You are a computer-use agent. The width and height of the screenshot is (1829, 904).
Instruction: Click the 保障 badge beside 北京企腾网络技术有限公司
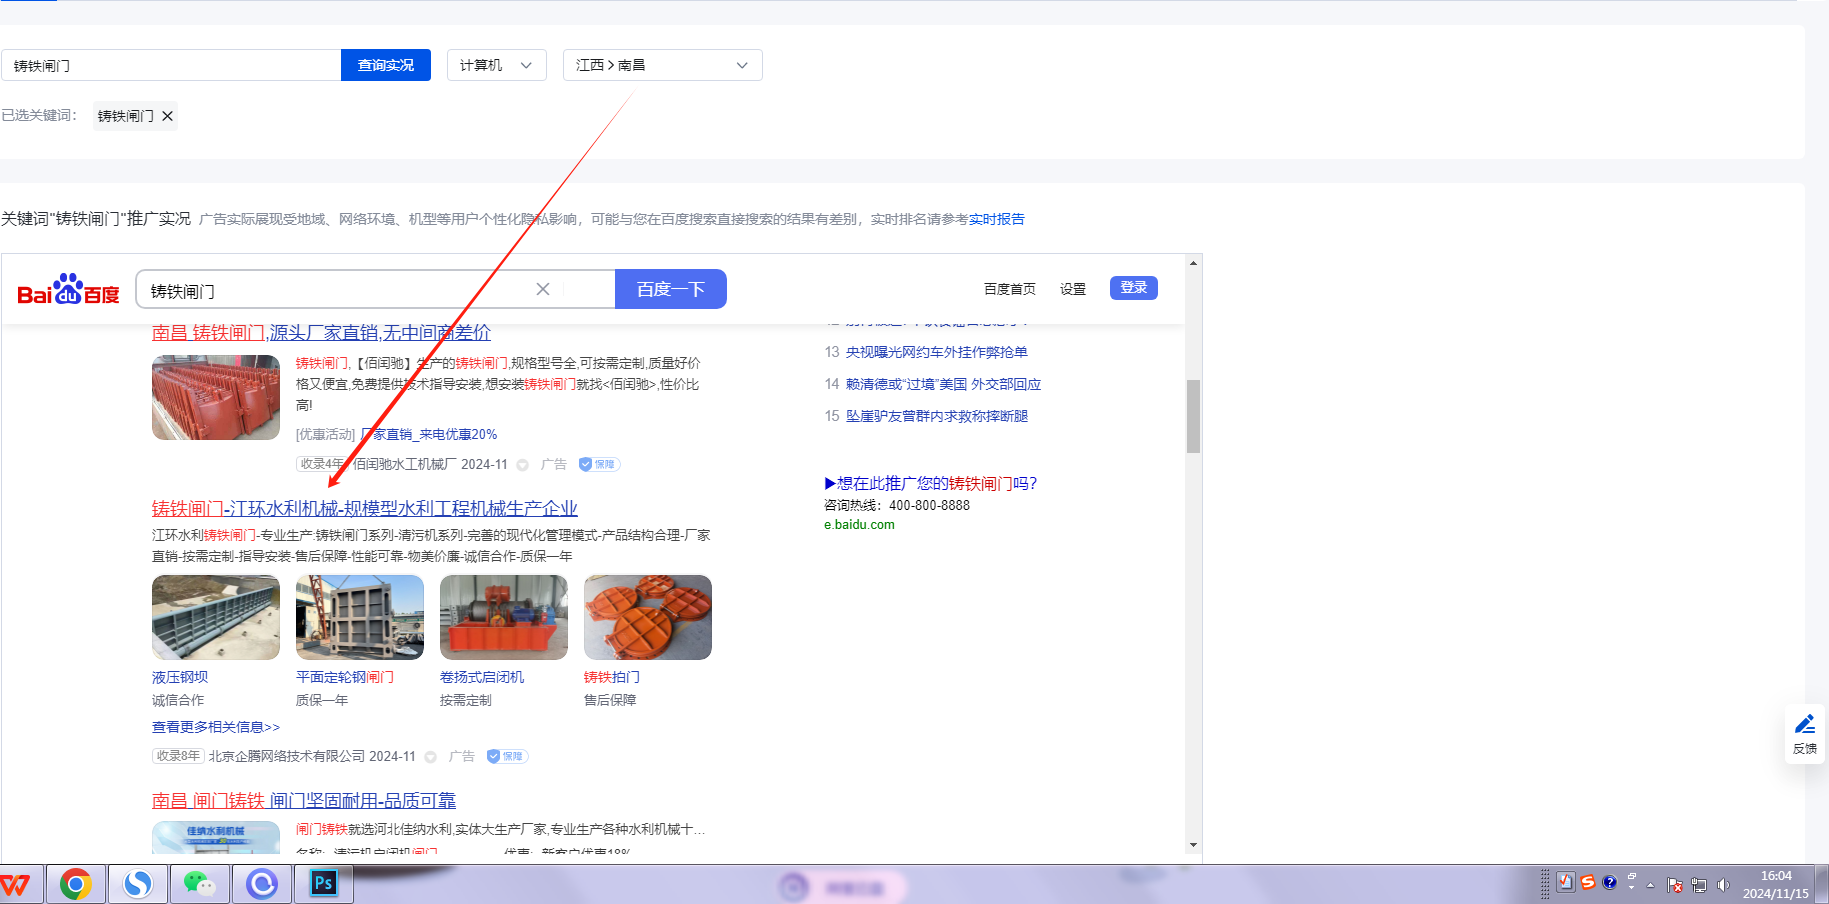pyautogui.click(x=507, y=756)
